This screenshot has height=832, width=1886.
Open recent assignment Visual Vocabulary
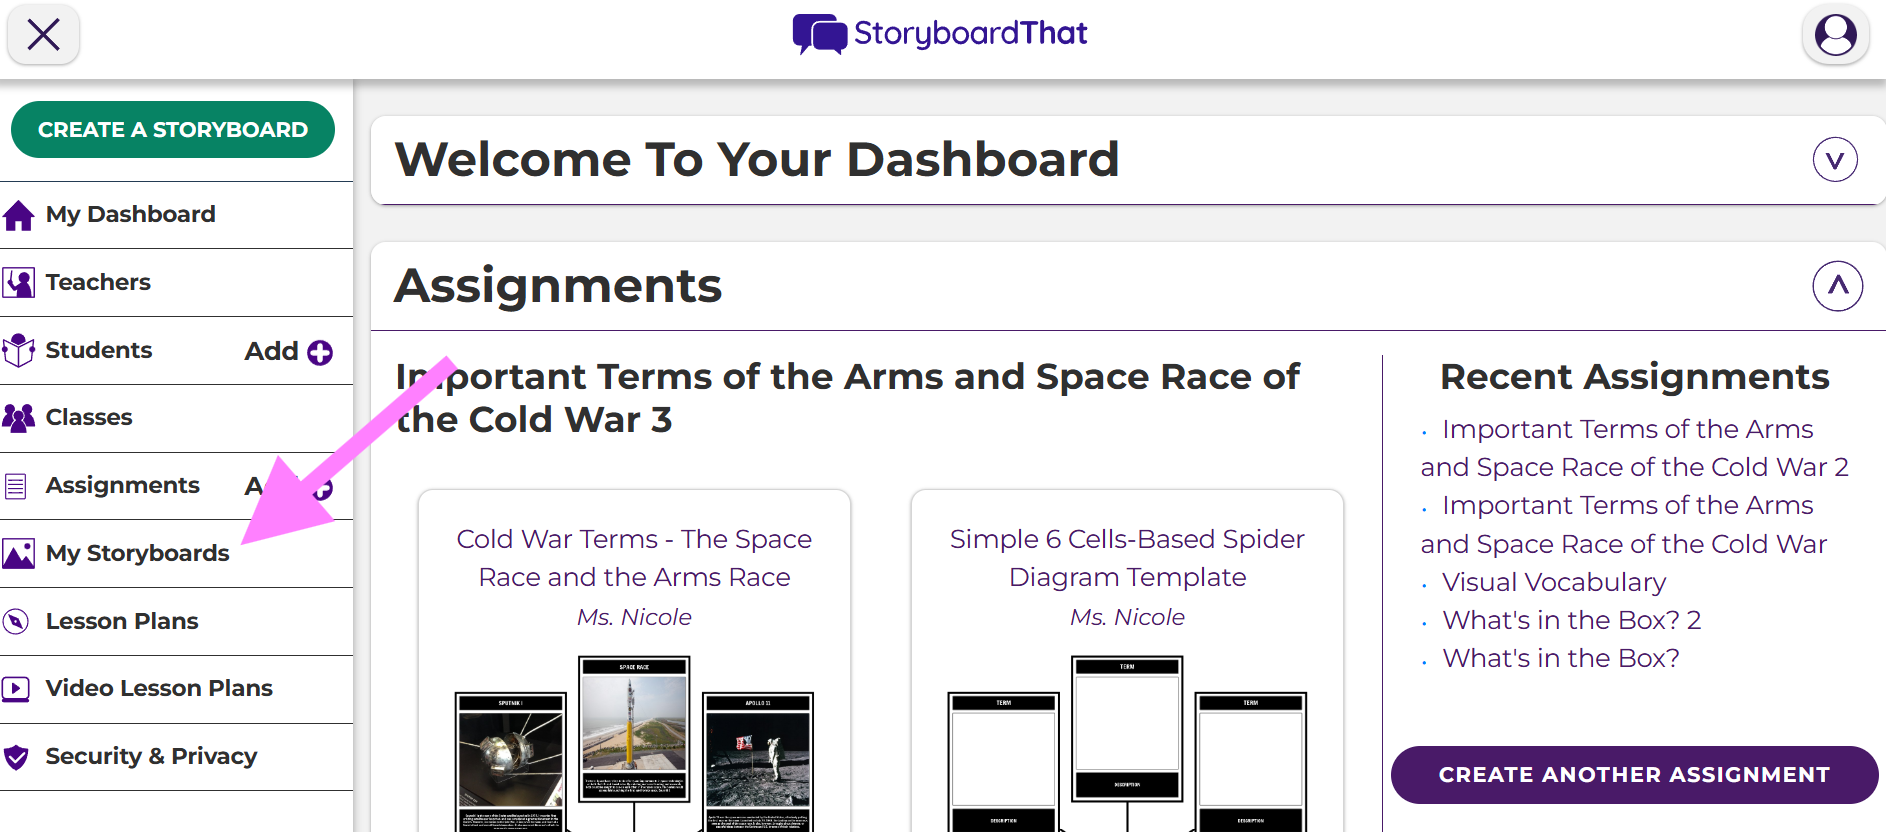tap(1554, 582)
